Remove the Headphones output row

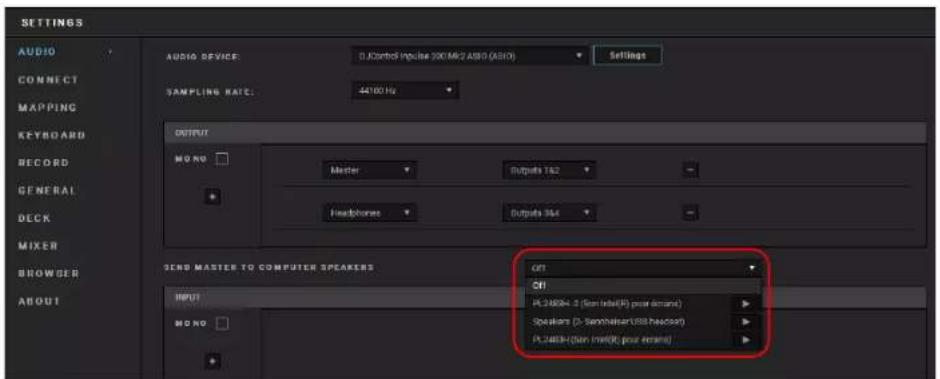[x=690, y=213]
